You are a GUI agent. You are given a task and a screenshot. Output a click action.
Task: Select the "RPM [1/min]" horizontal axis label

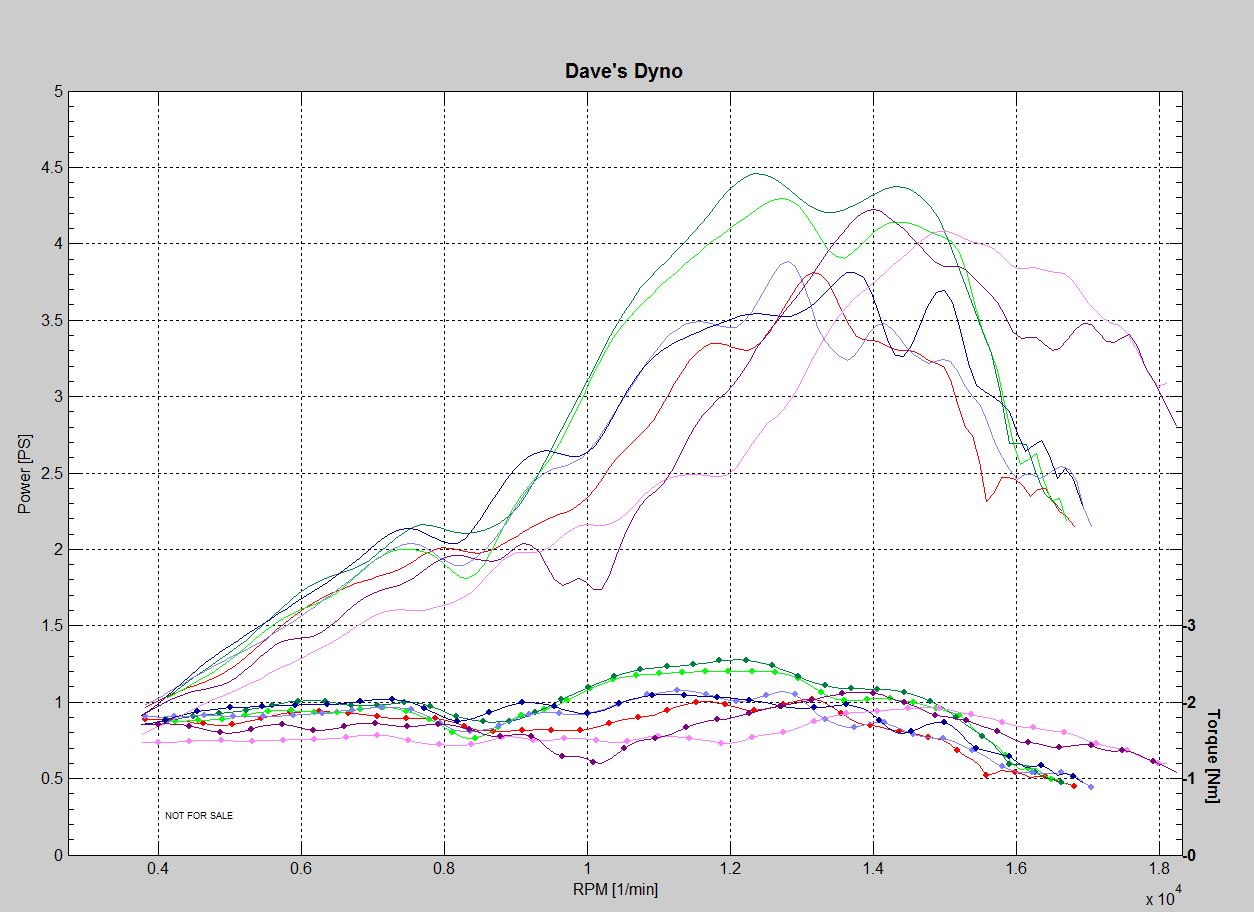pos(617,889)
